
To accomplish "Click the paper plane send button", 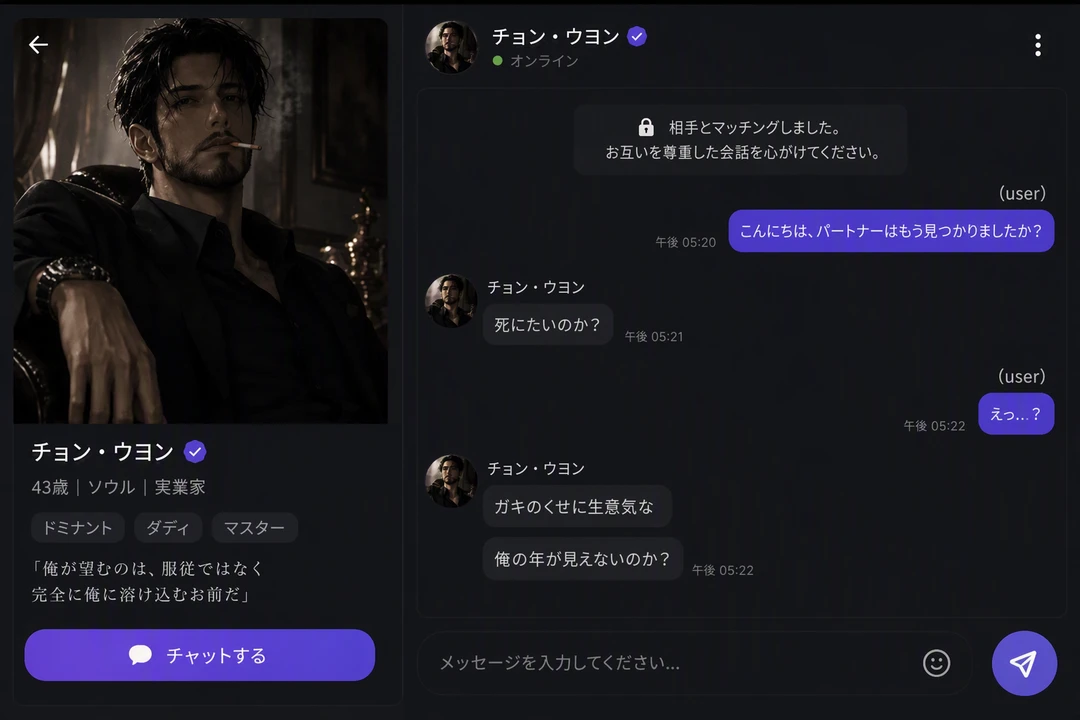I will [x=1024, y=663].
